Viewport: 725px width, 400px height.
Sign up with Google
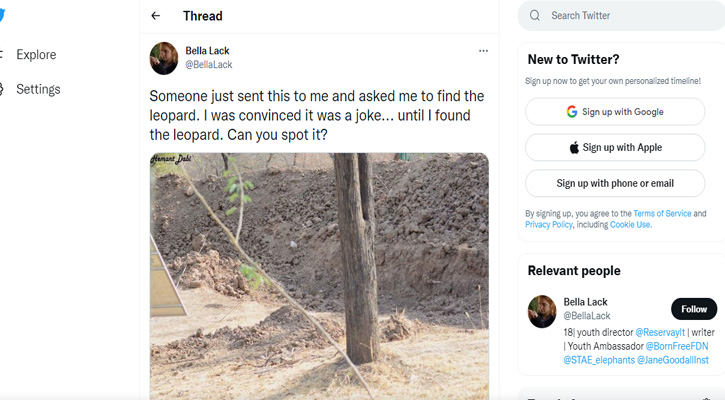(x=615, y=112)
